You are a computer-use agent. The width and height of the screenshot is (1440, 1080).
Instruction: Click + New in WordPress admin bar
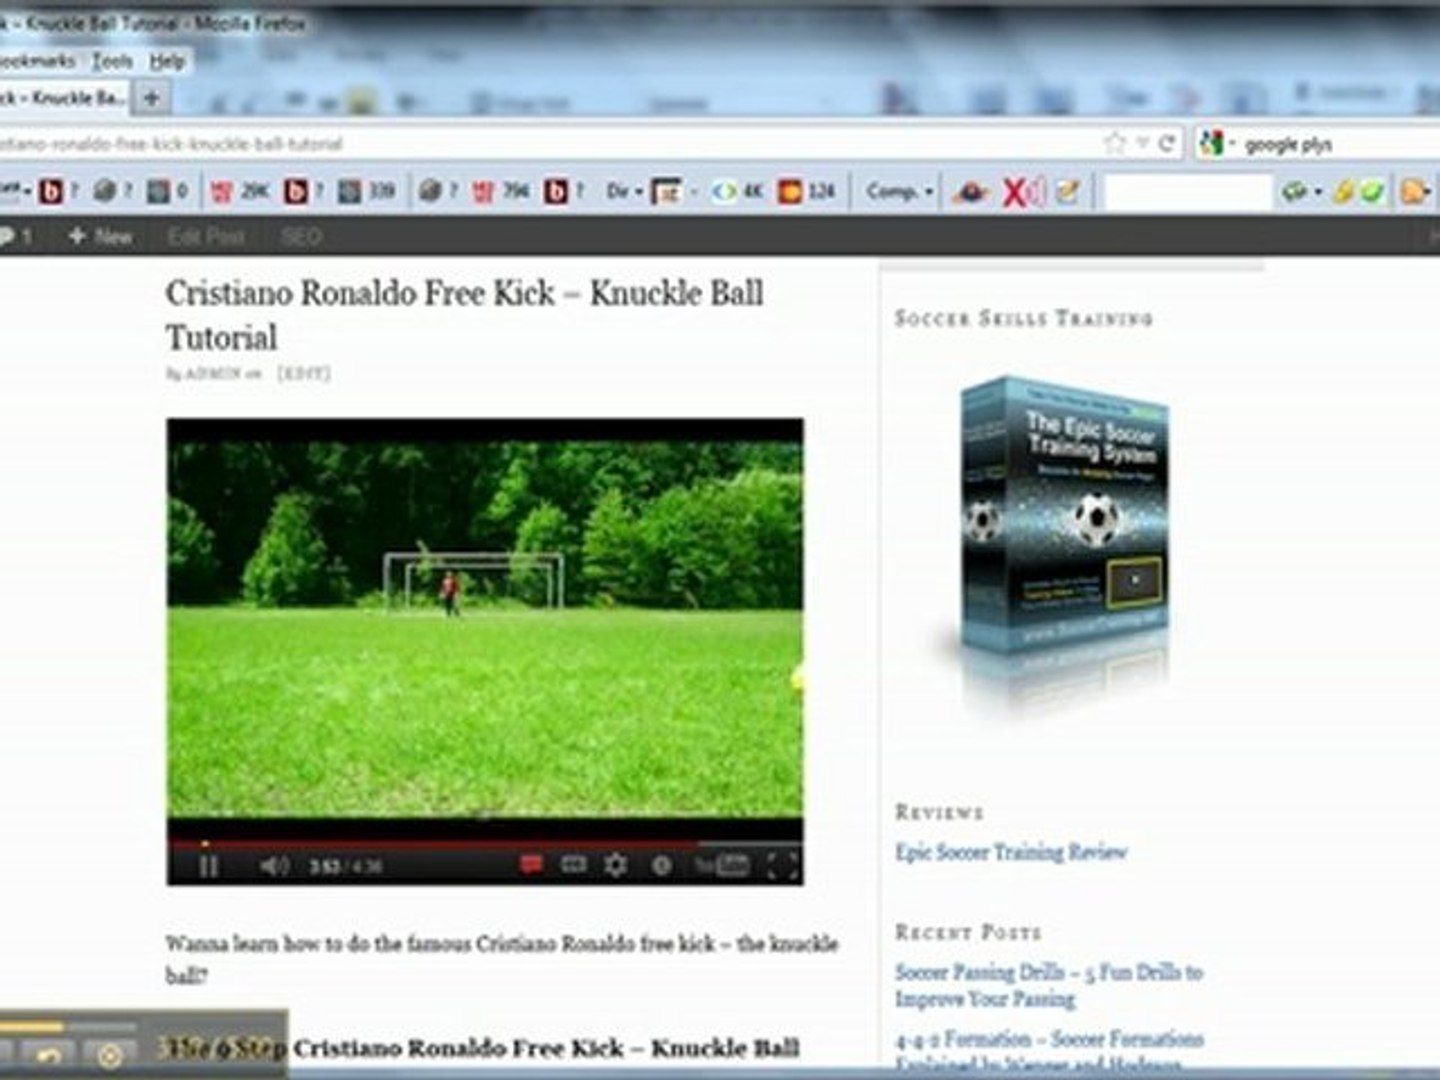point(100,237)
